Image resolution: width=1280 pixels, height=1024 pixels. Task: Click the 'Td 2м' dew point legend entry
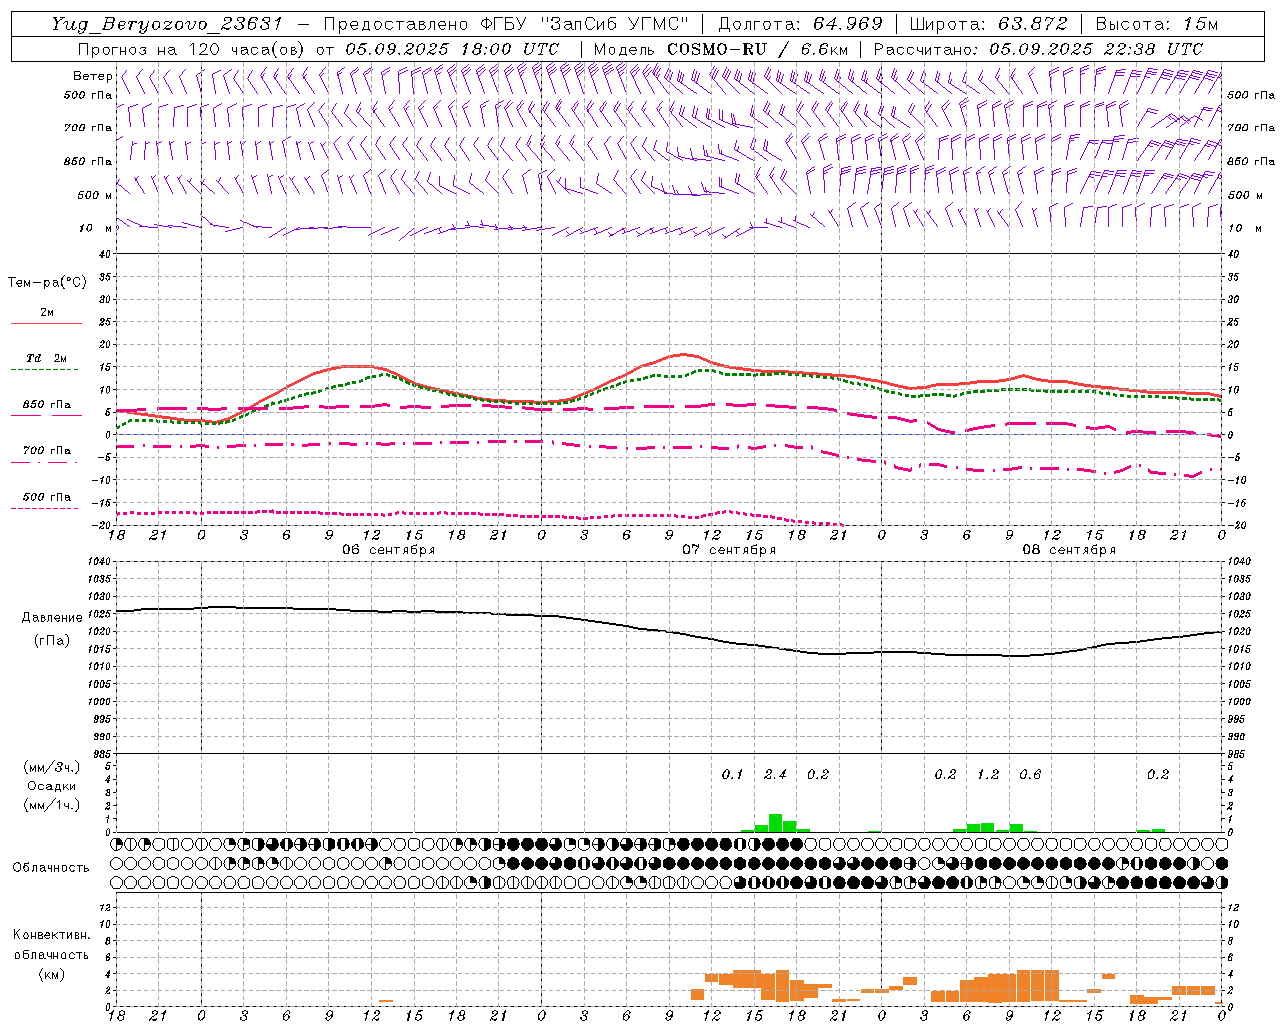point(46,358)
